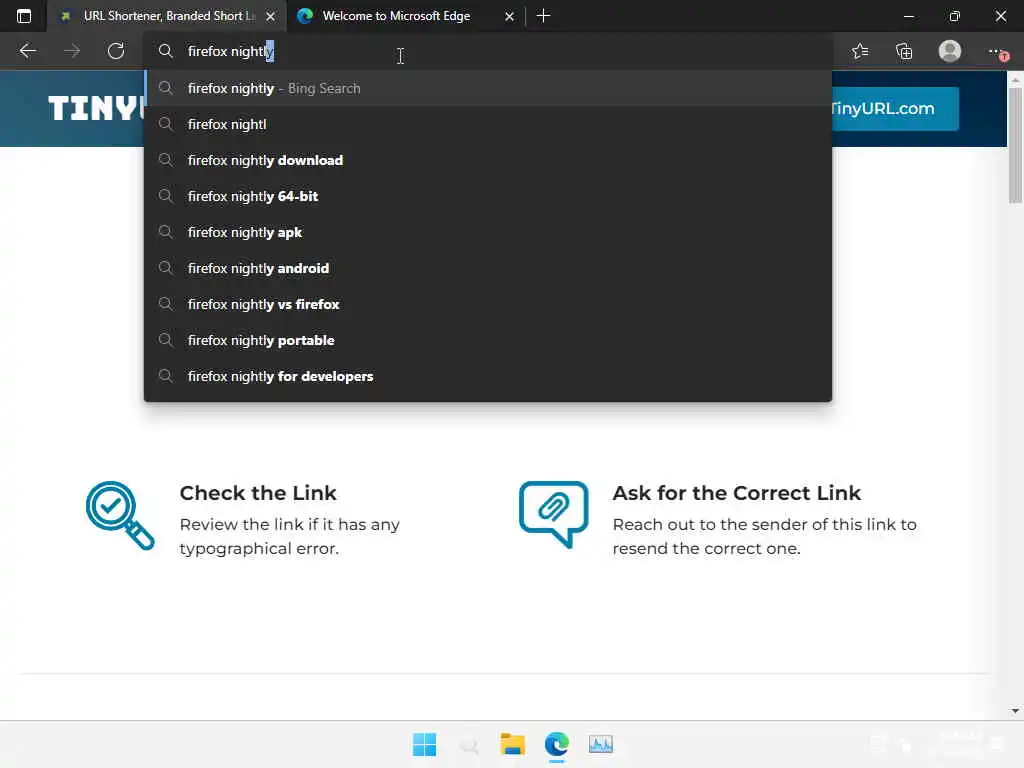The image size is (1024, 768).
Task: Switch to Welcome to Microsoft Edge tab
Action: tap(405, 16)
